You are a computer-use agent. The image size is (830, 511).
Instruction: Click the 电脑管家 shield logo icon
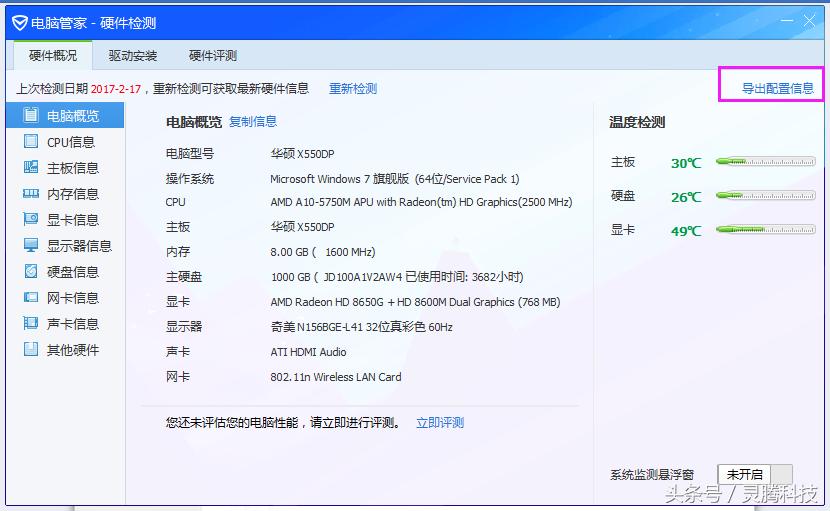(x=20, y=23)
